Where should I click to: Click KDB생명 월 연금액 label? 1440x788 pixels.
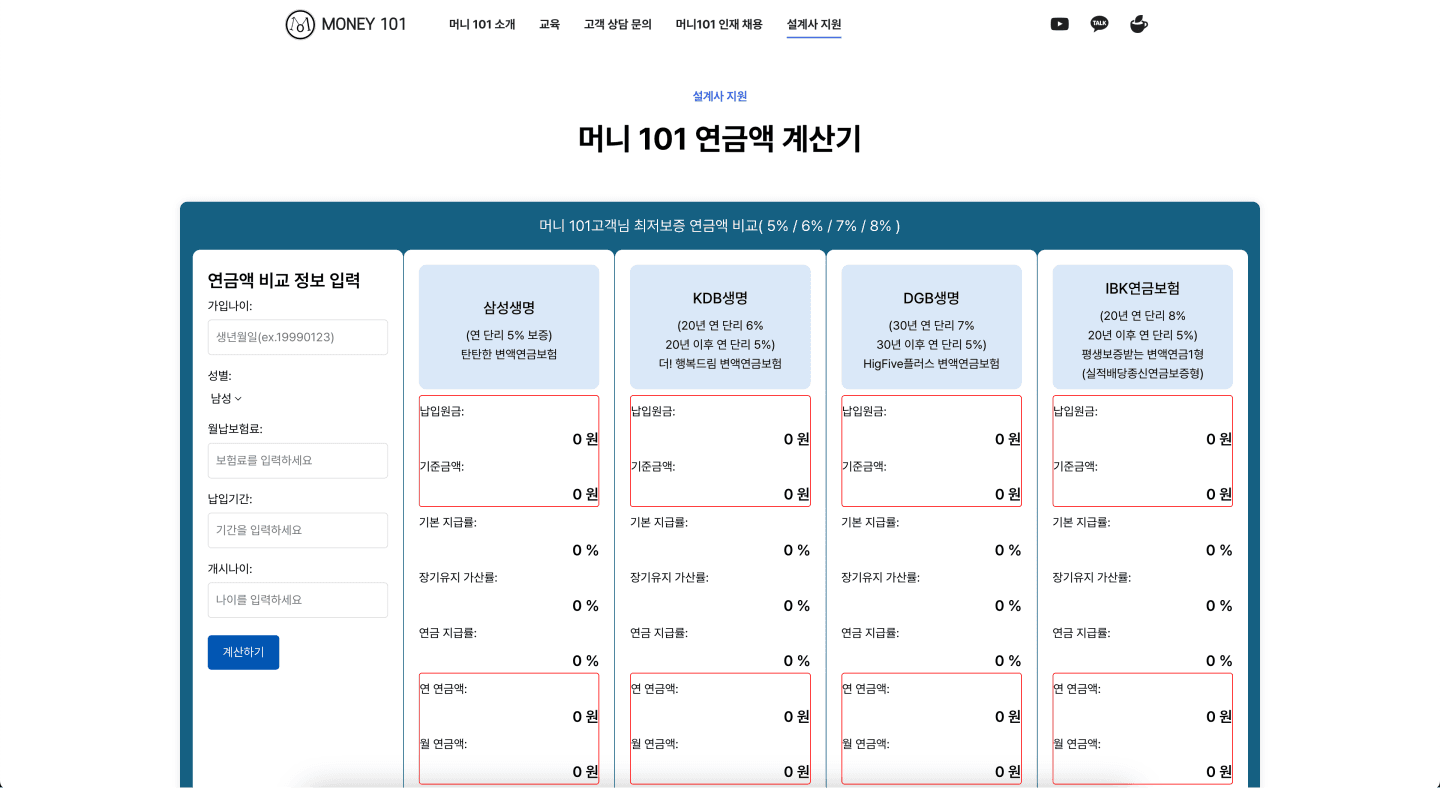(654, 744)
